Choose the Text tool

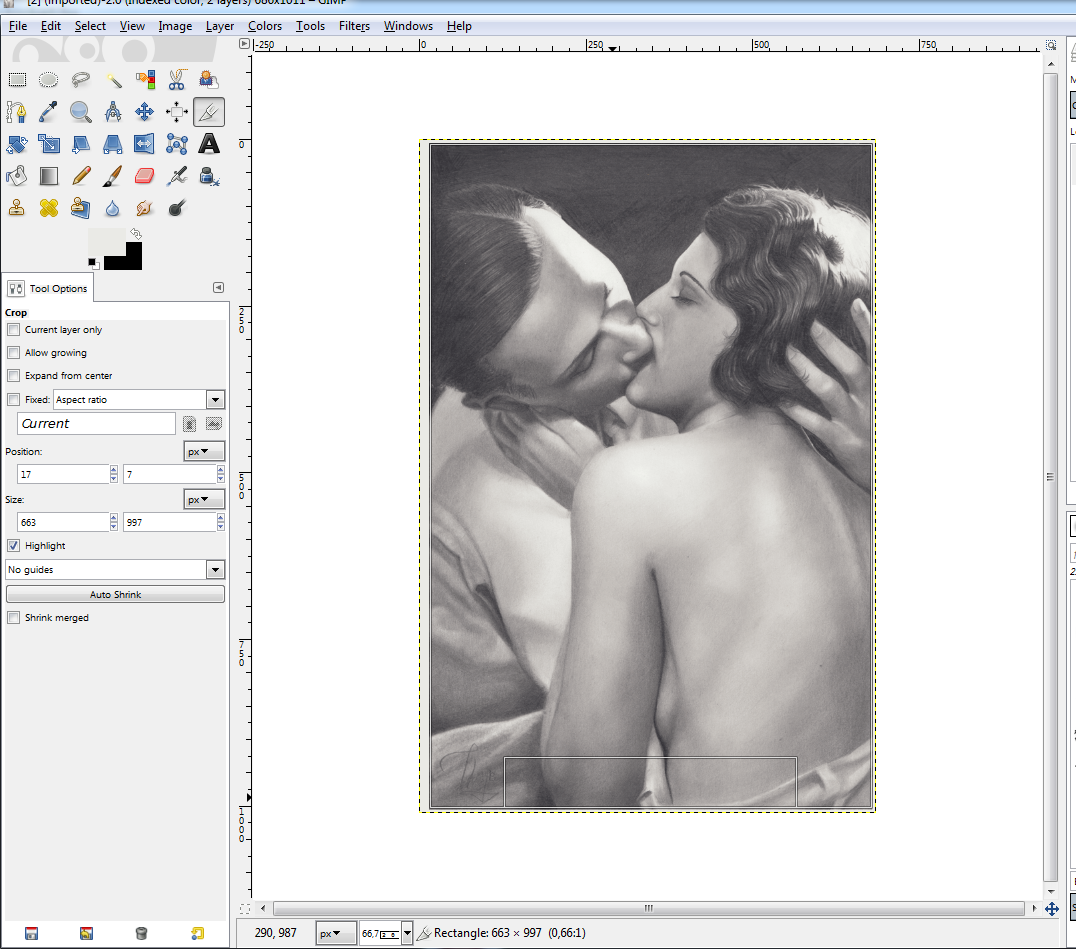[209, 144]
